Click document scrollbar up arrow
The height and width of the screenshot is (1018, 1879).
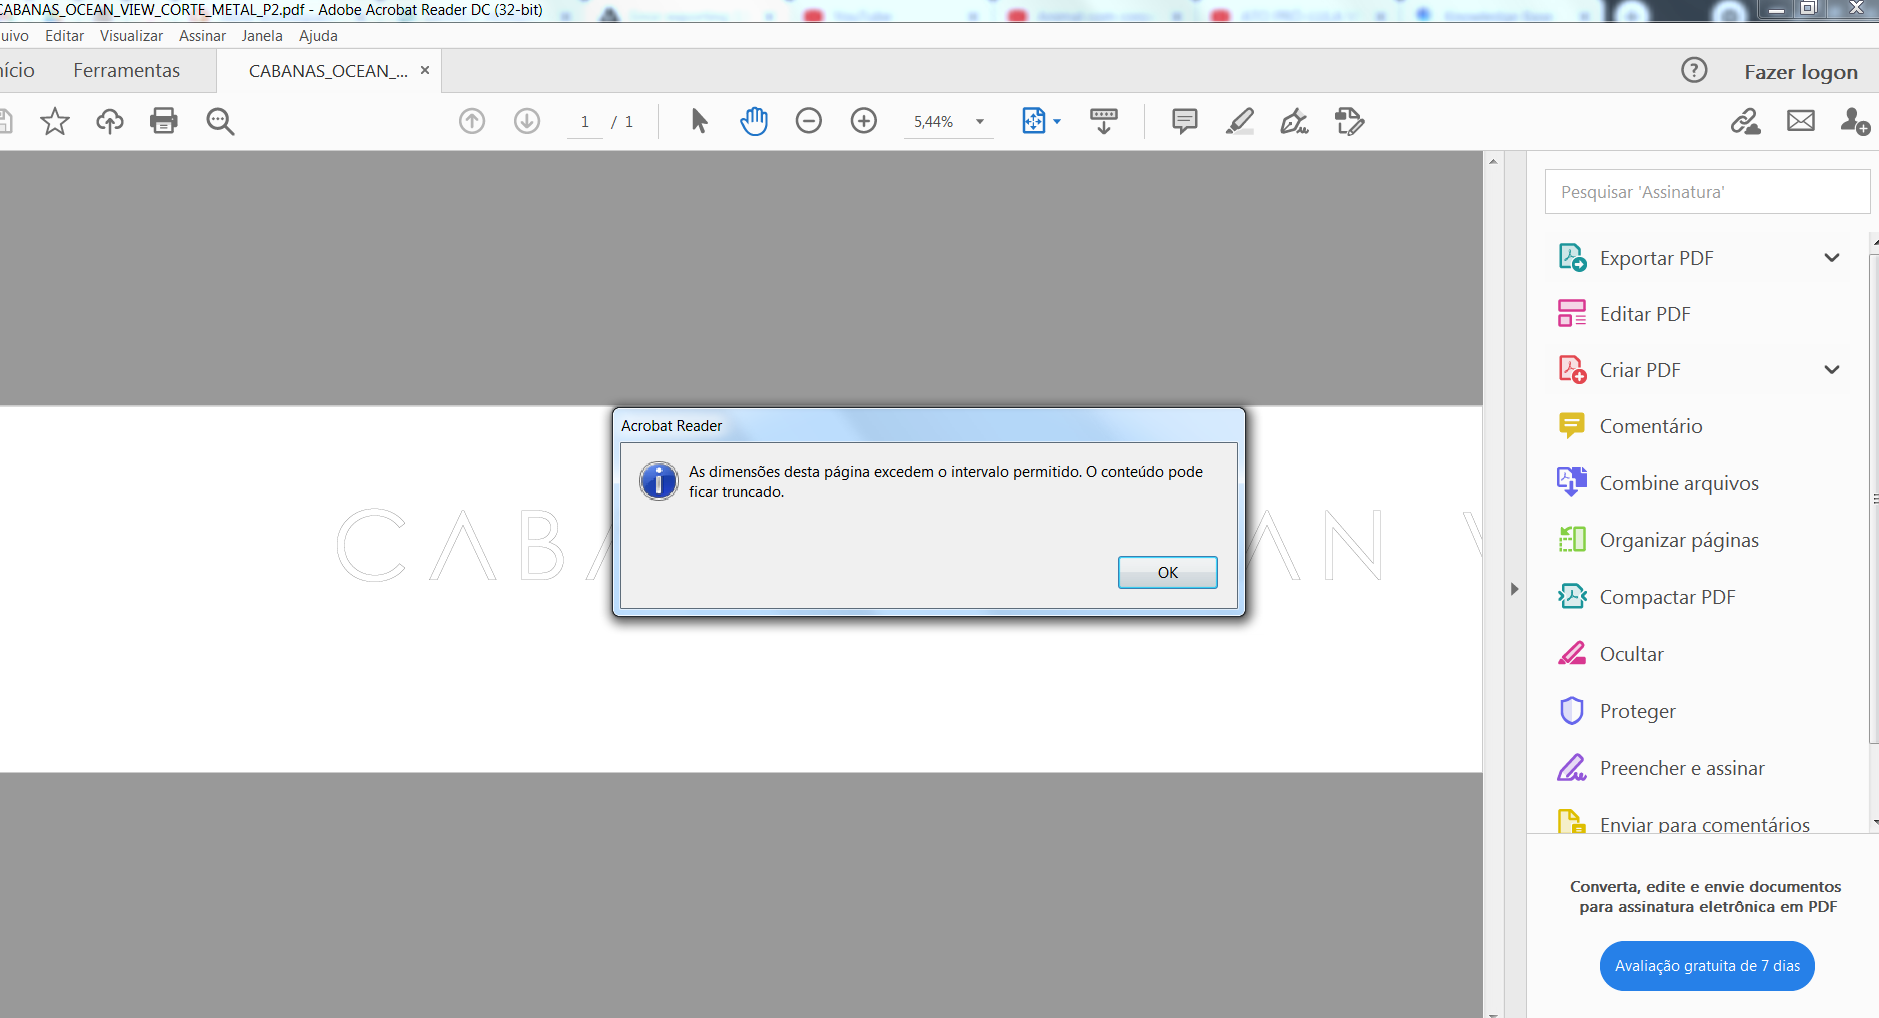click(1493, 161)
